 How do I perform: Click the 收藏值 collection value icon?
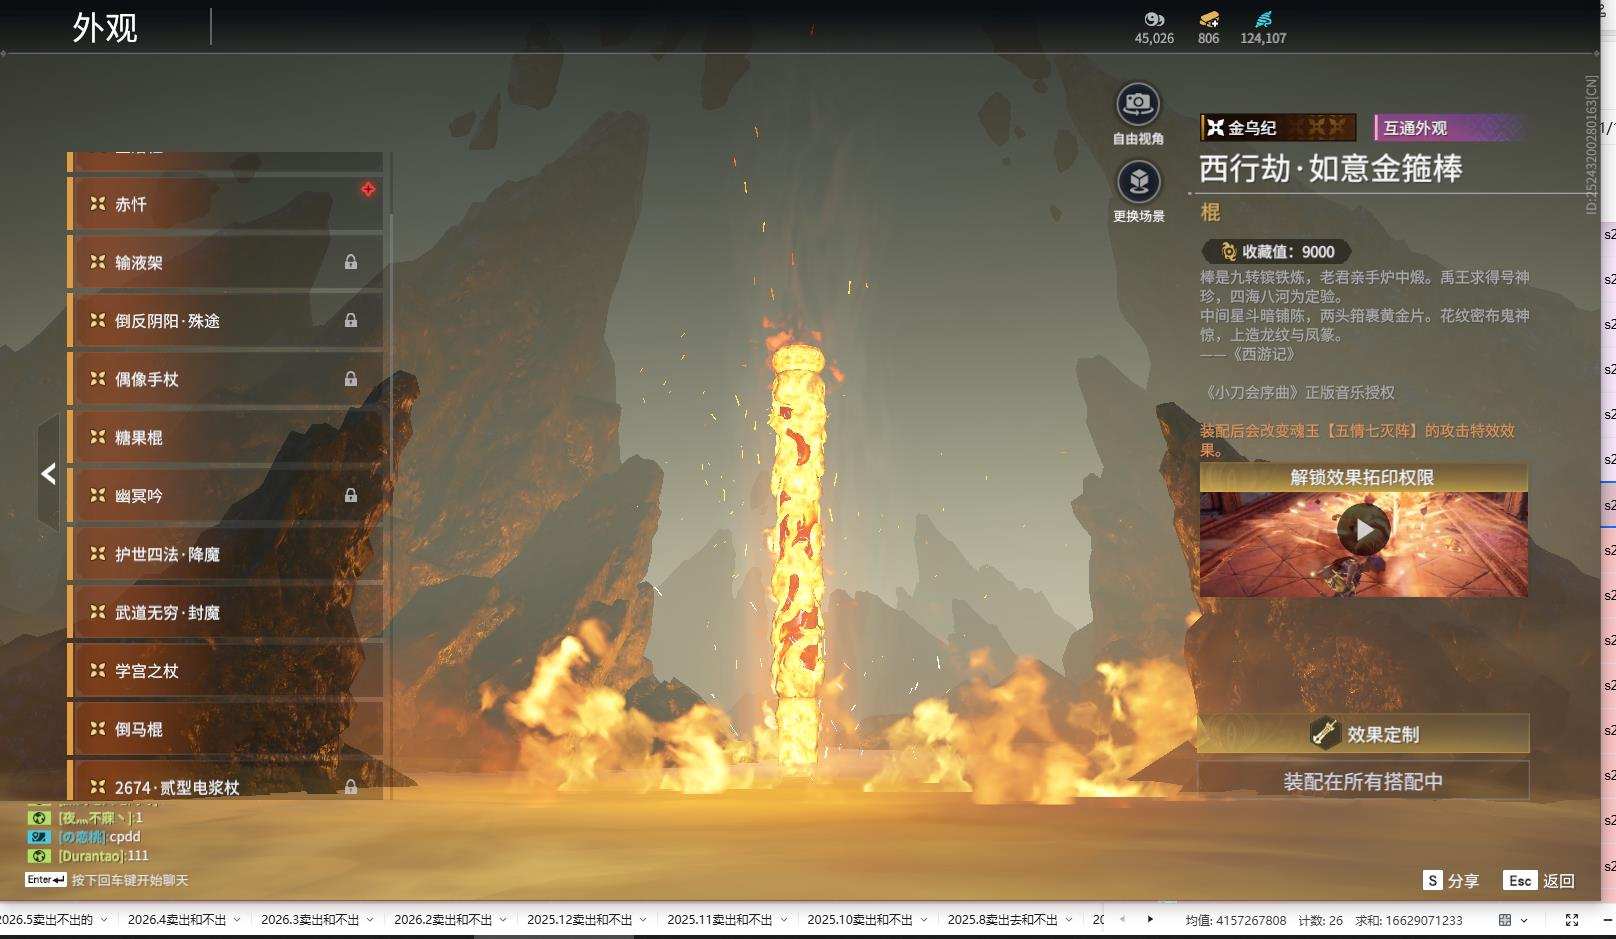1228,252
